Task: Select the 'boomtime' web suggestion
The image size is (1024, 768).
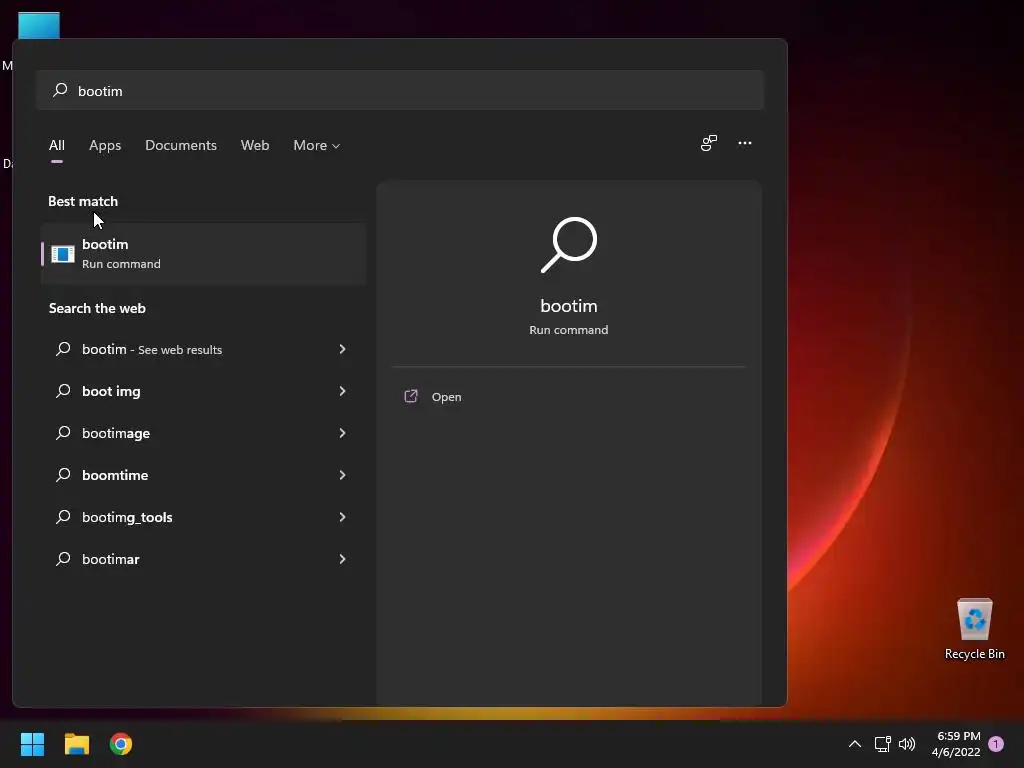Action: click(x=203, y=475)
